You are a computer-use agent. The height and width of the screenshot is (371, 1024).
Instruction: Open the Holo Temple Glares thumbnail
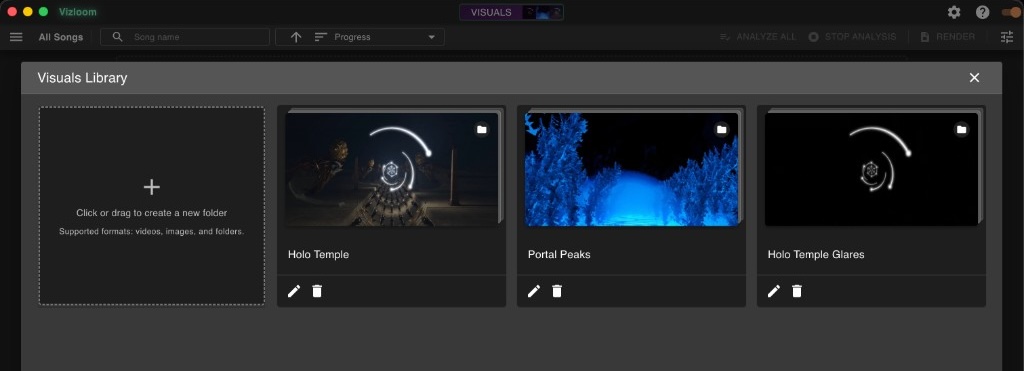(871, 169)
